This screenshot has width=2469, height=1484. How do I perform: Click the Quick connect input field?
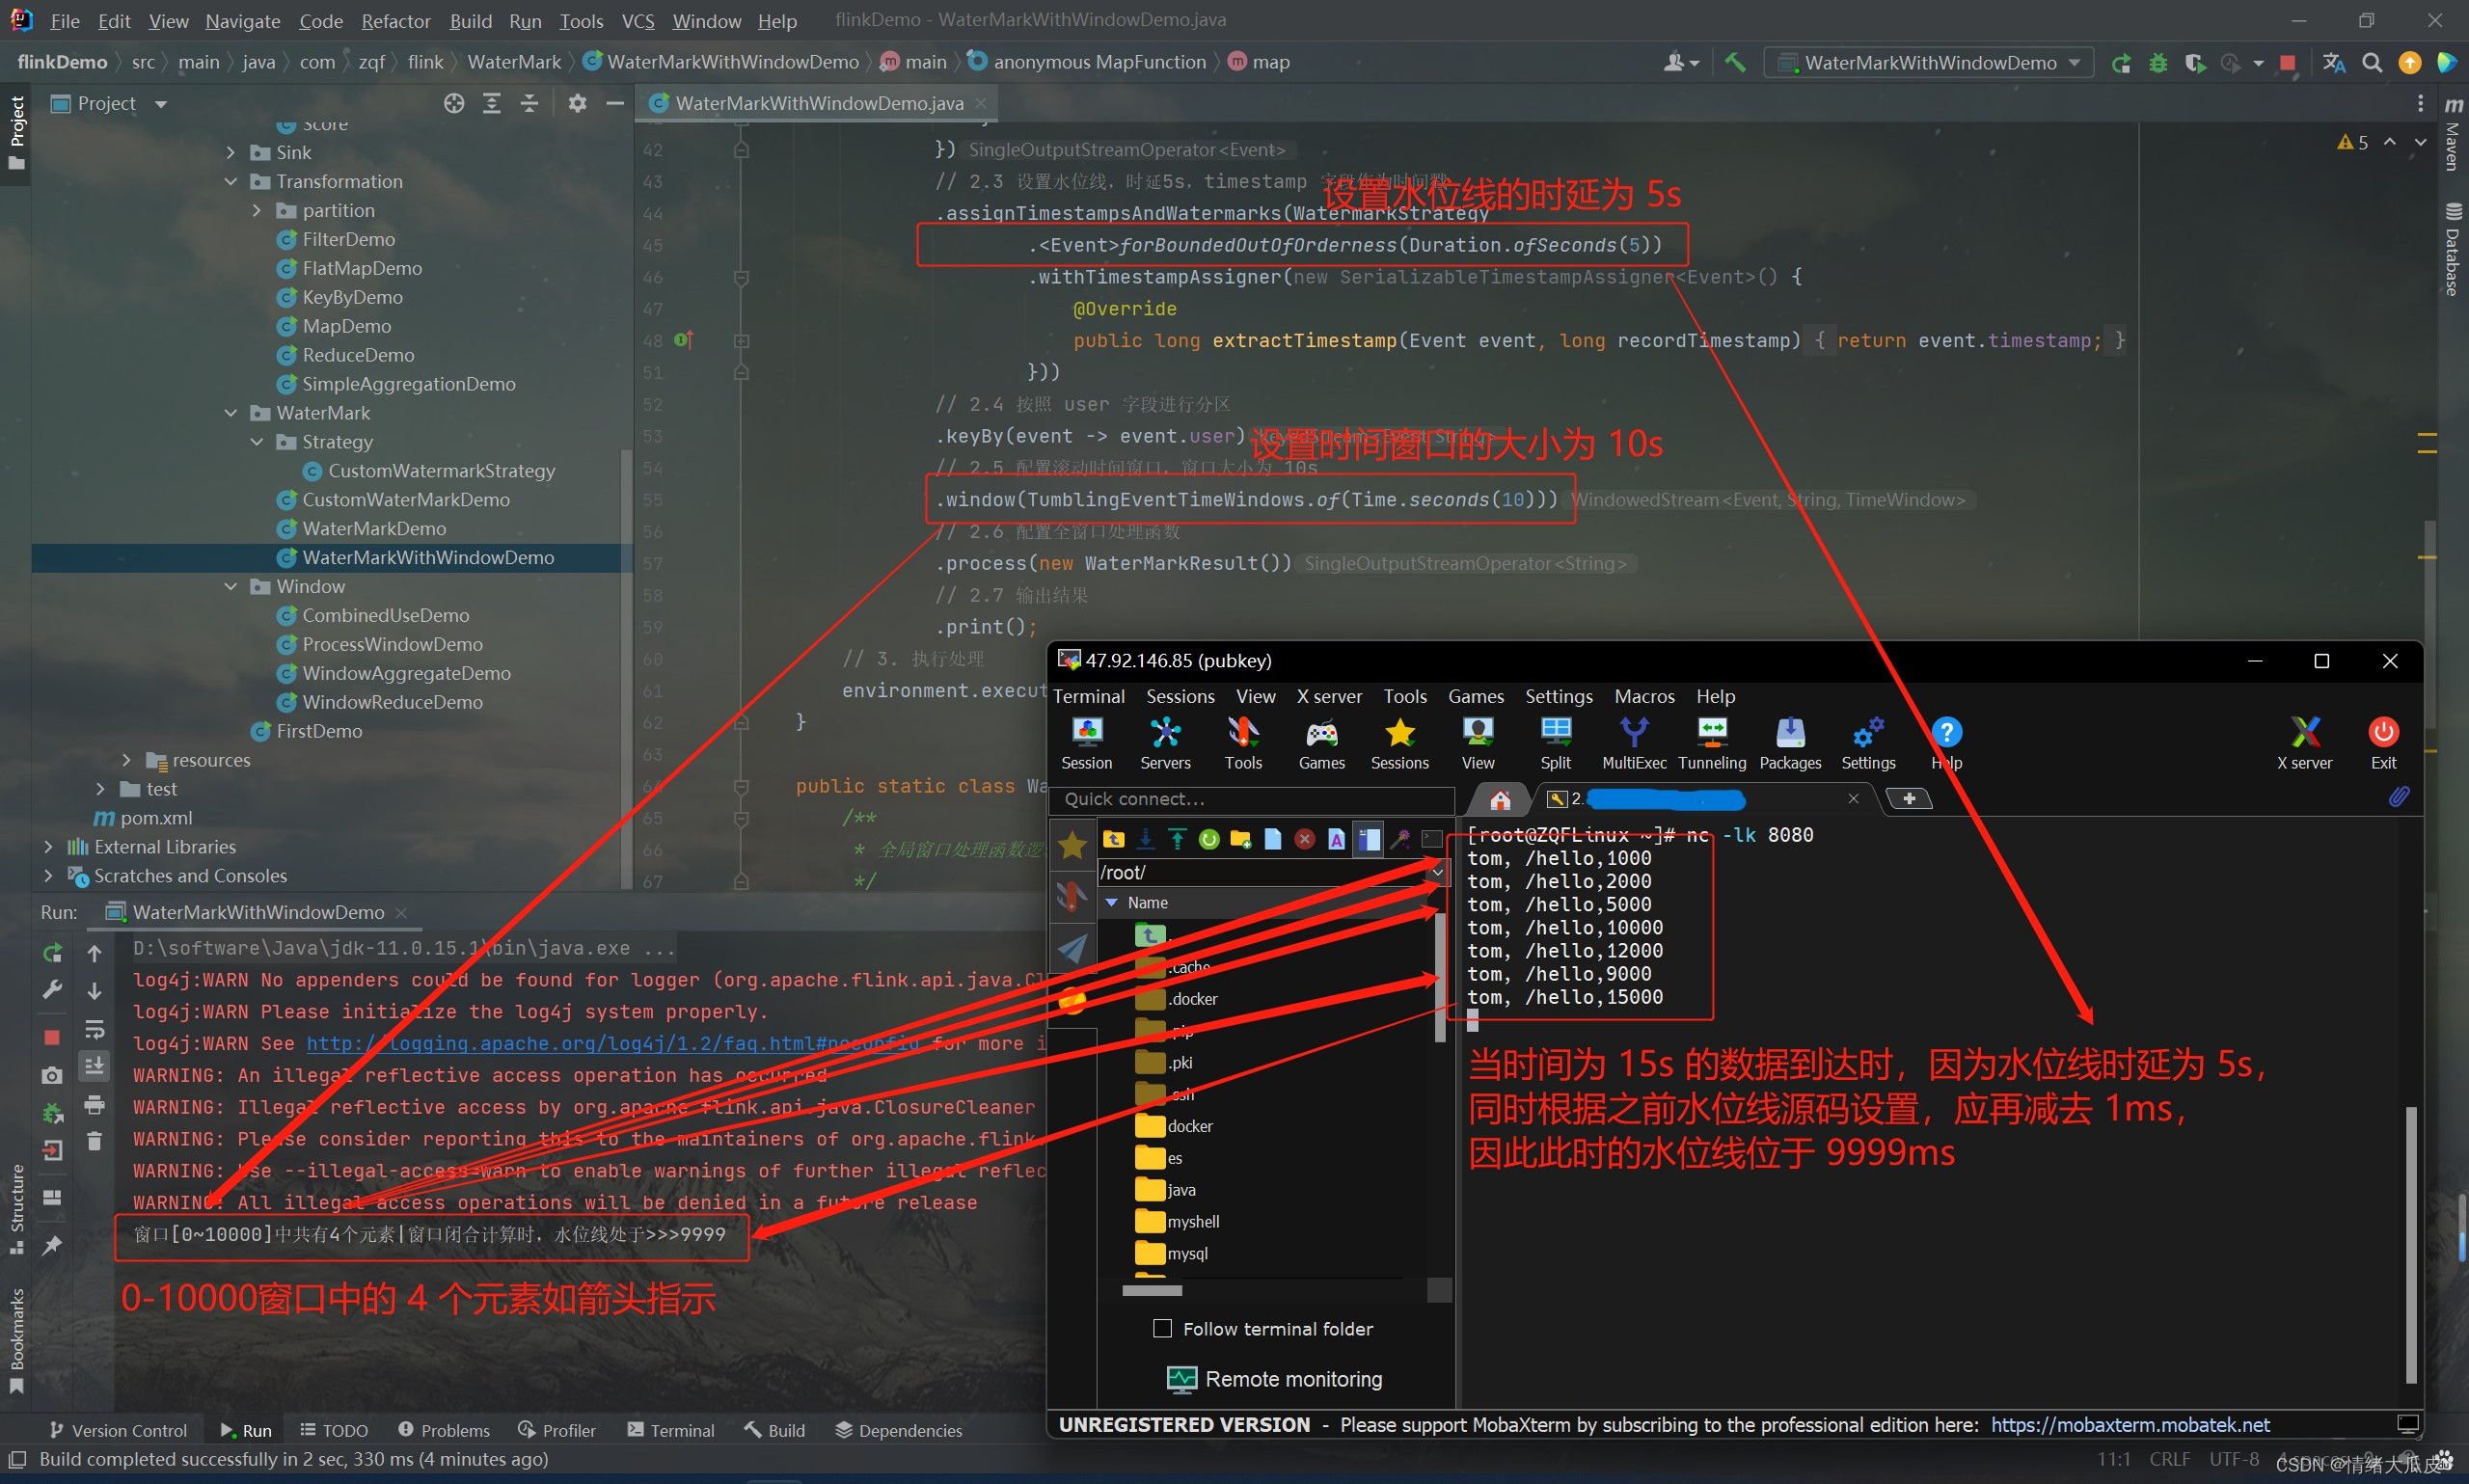pos(1250,799)
